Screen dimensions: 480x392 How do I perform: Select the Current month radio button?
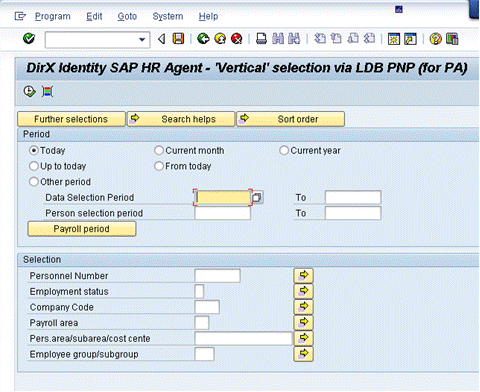[x=159, y=151]
